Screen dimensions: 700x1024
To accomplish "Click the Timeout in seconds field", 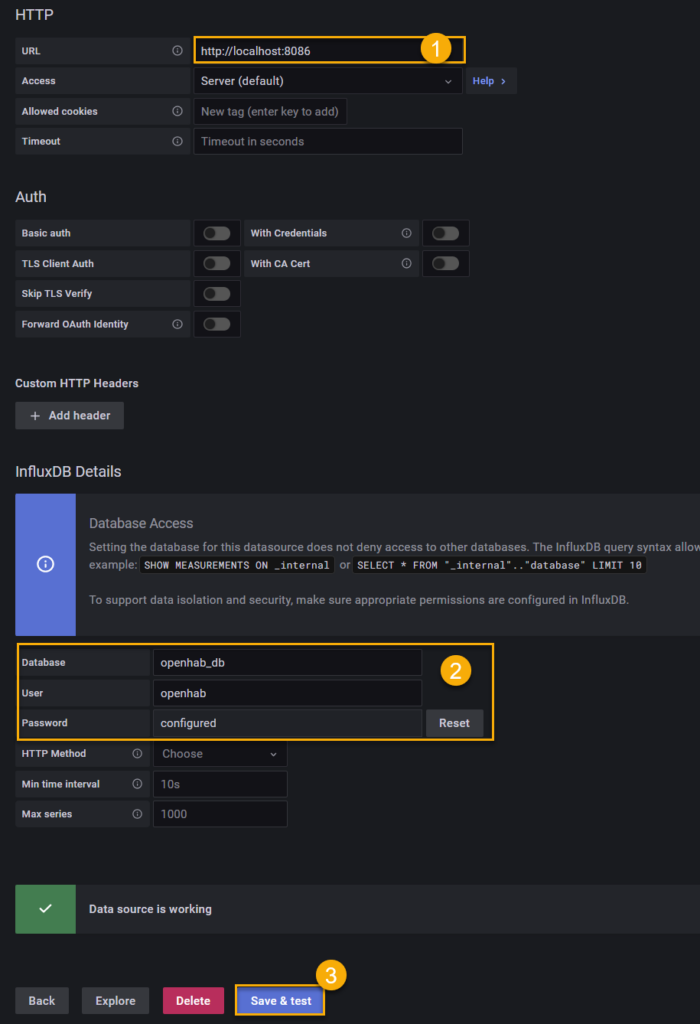I will pyautogui.click(x=328, y=141).
